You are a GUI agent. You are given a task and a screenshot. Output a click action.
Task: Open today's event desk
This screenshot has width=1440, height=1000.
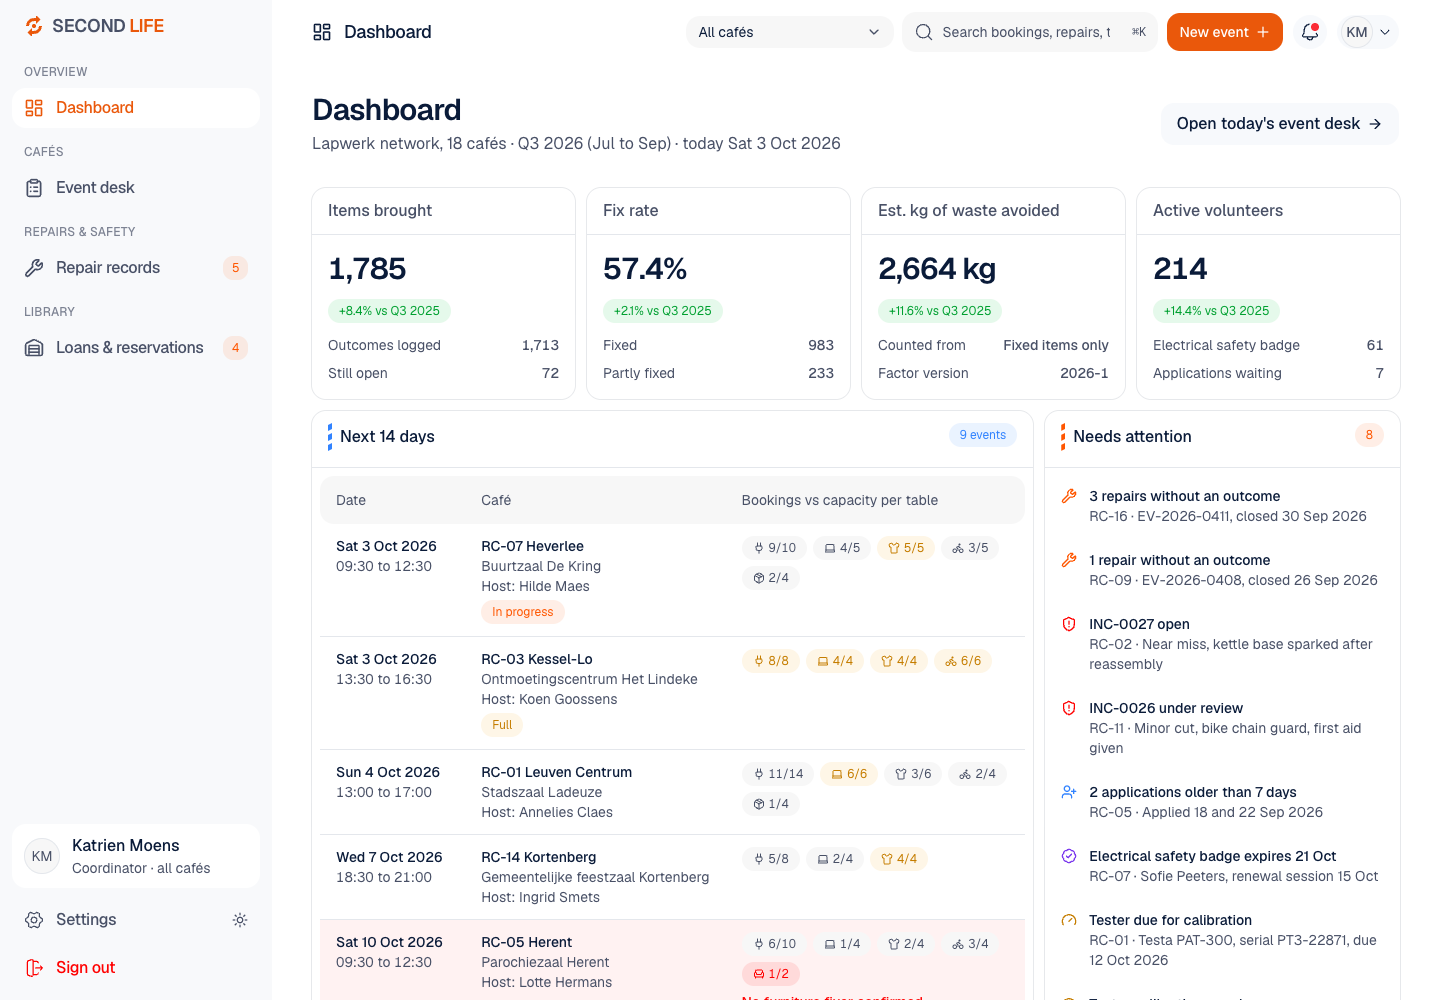click(x=1279, y=124)
